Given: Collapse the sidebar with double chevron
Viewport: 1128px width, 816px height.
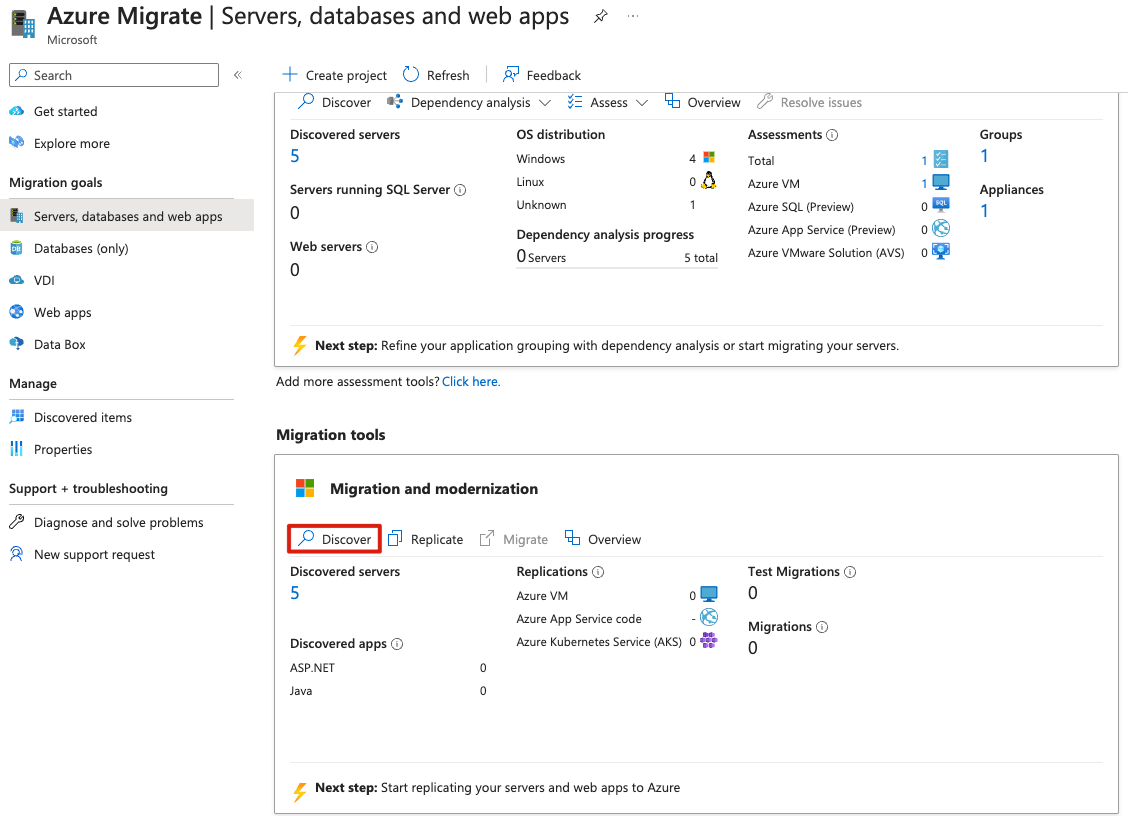Looking at the screenshot, I should coord(238,75).
